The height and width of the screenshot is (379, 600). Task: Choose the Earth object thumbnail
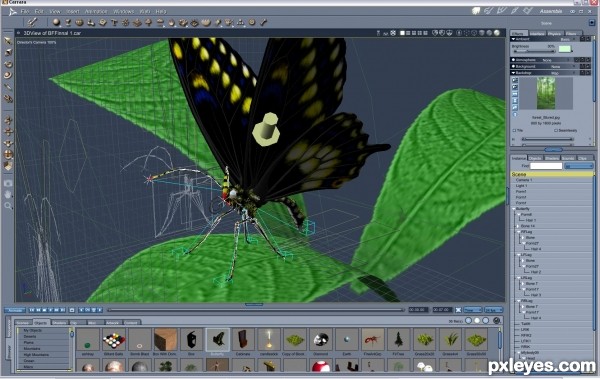[x=347, y=340]
